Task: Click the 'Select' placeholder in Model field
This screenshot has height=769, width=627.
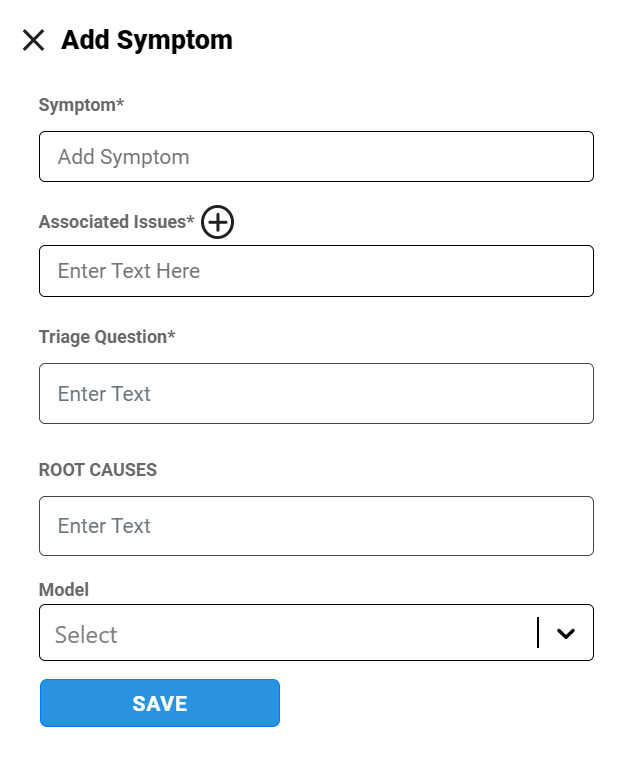Action: (86, 635)
